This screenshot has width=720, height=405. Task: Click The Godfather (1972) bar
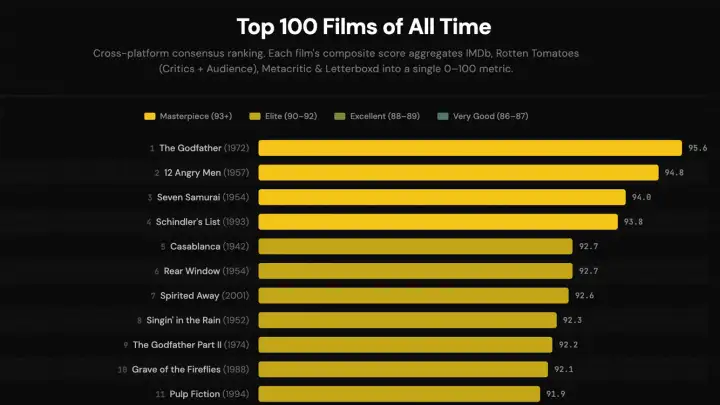click(x=470, y=148)
